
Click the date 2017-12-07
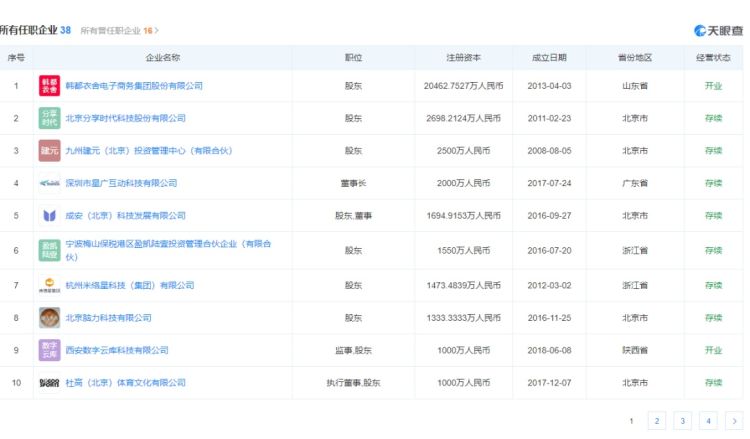[549, 383]
